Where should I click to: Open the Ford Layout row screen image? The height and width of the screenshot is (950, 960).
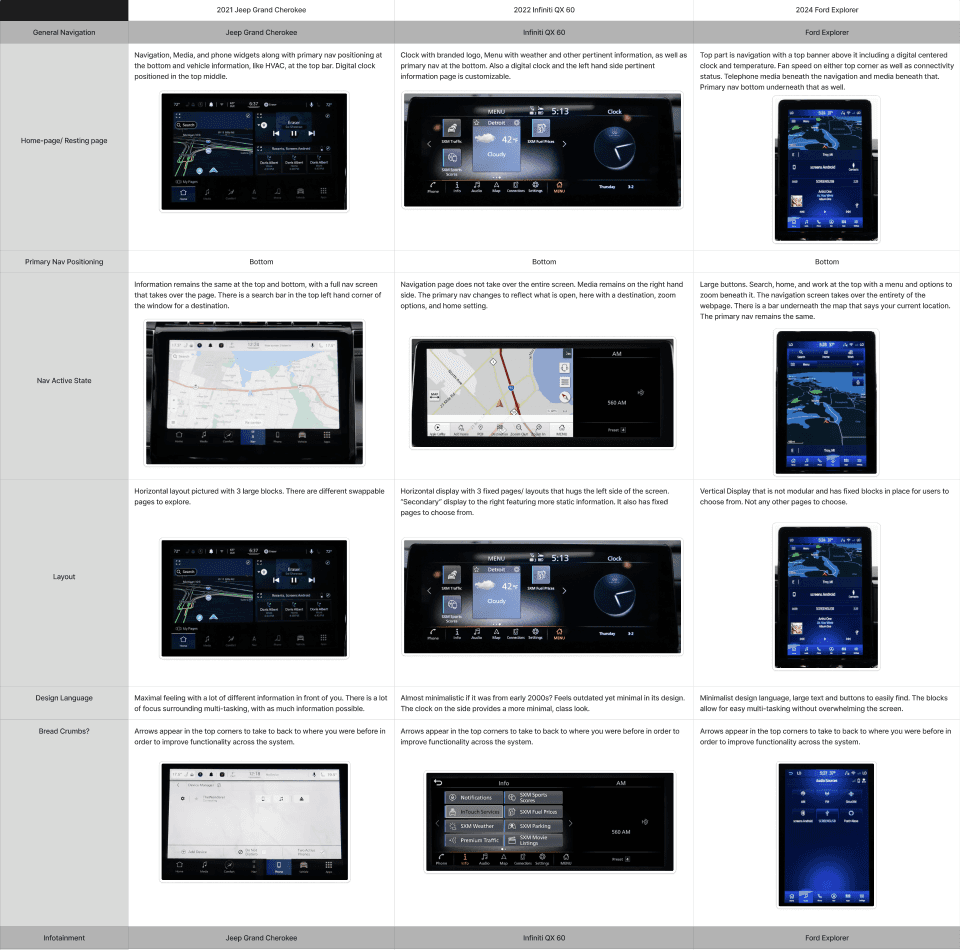click(x=826, y=597)
